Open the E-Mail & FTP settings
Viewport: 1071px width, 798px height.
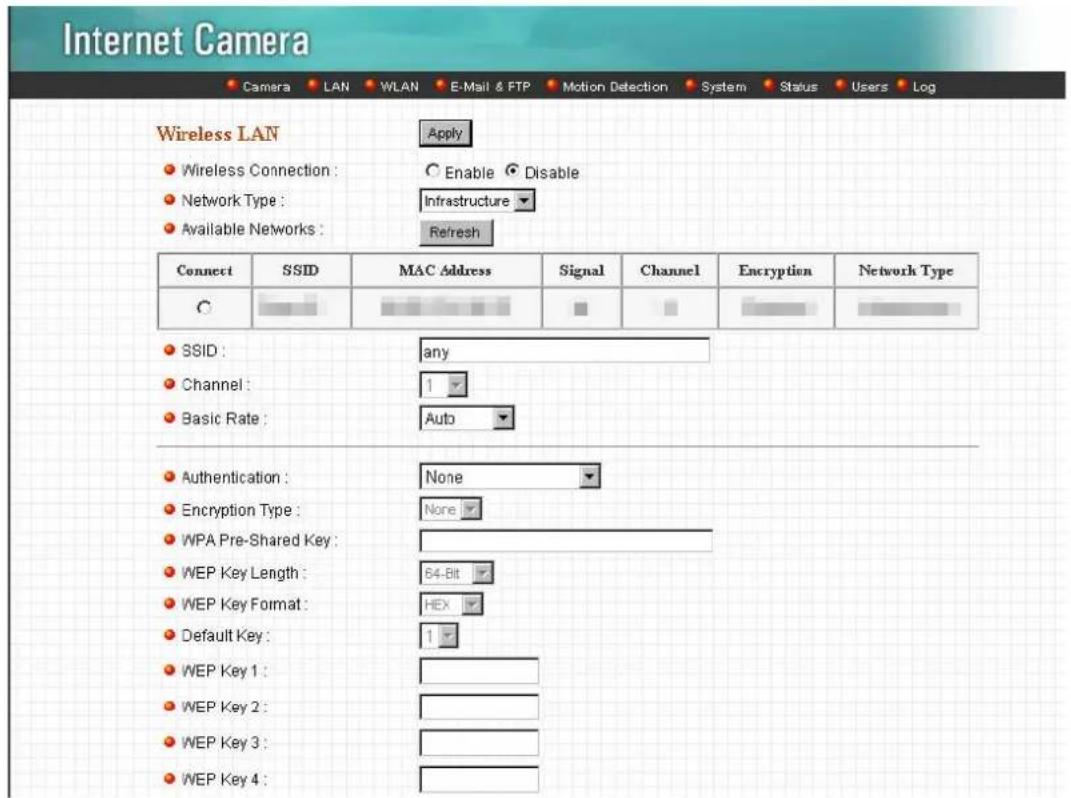(x=490, y=87)
